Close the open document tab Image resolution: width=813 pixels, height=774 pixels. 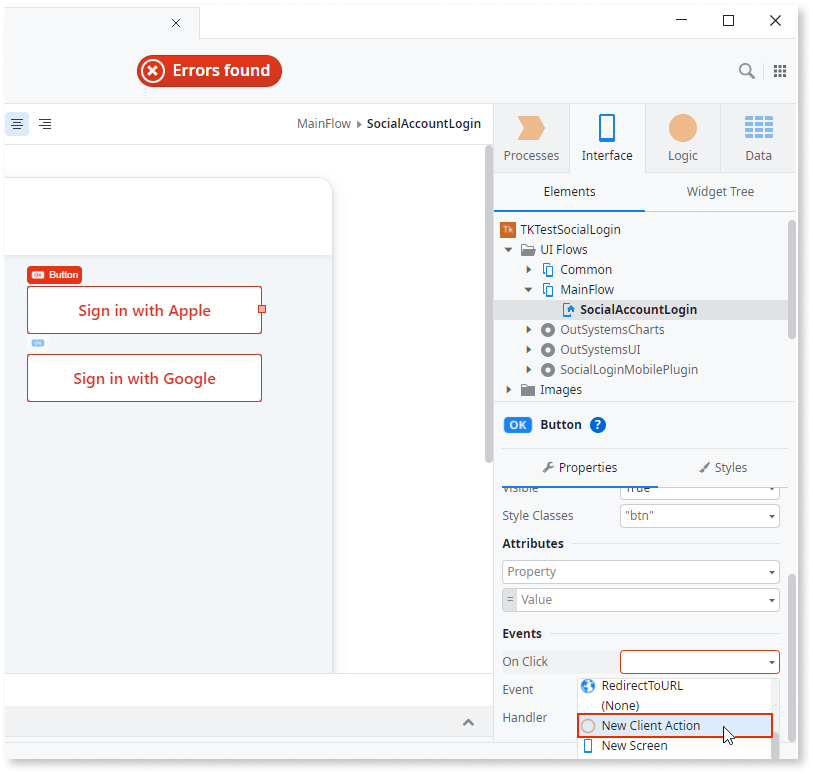[176, 23]
